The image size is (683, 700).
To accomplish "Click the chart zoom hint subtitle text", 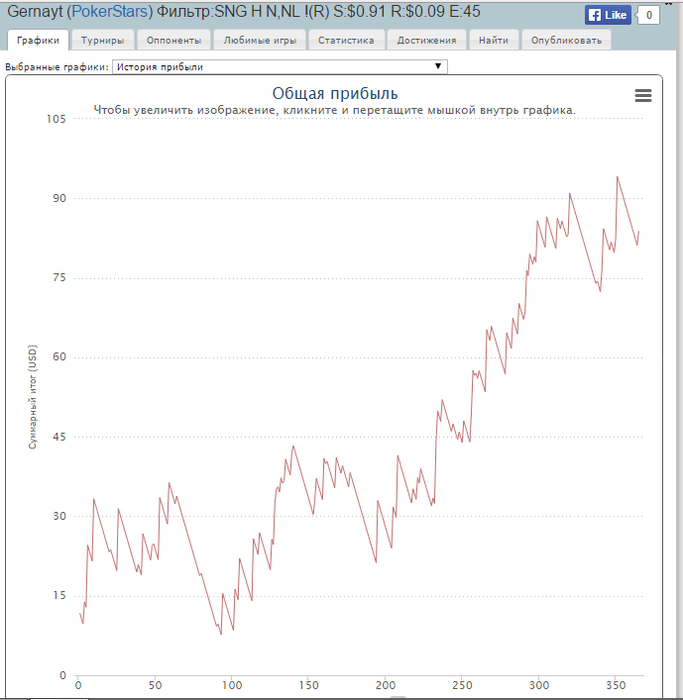I will pos(334,110).
